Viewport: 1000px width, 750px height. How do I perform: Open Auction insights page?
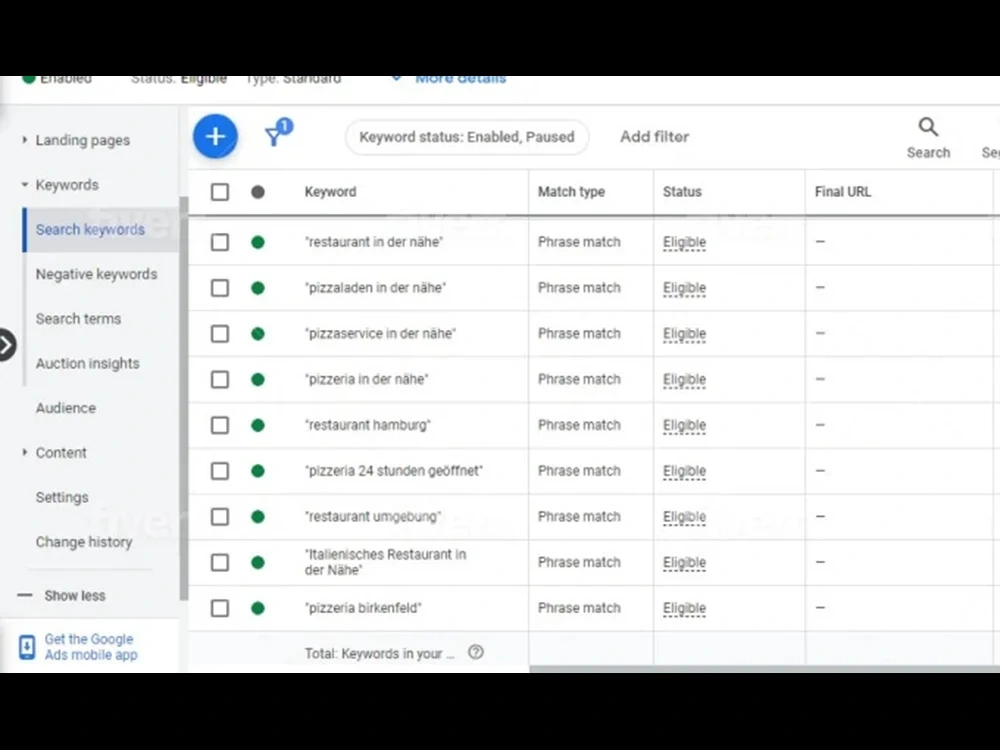[x=87, y=364]
